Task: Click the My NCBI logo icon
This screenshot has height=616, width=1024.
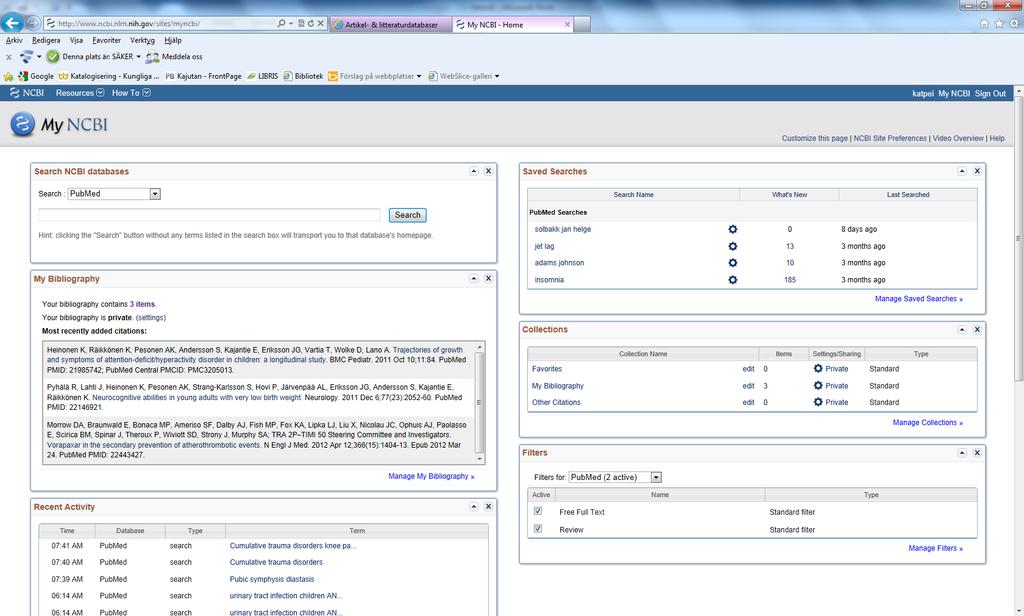Action: tap(22, 123)
